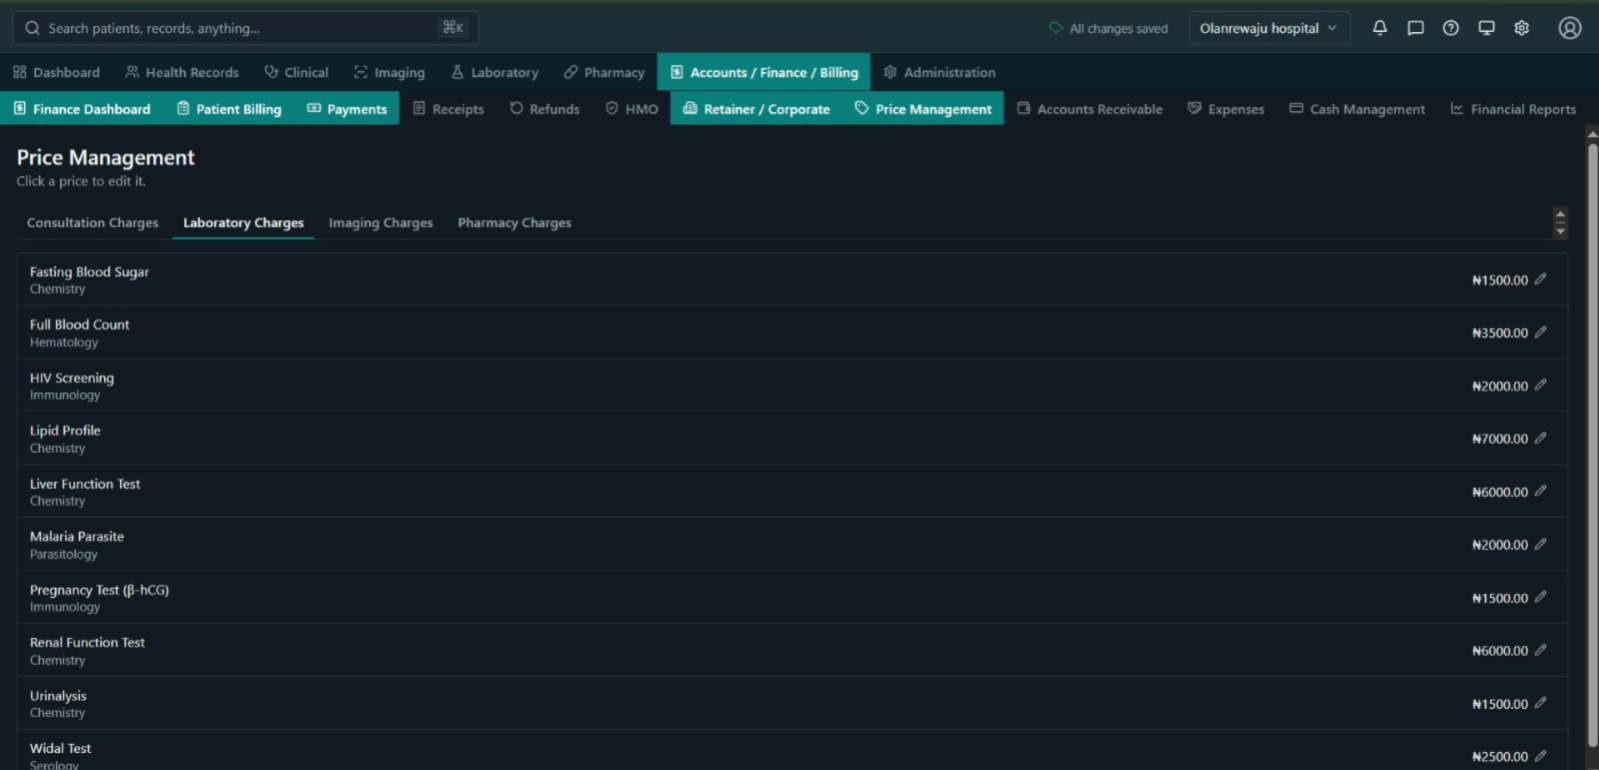Open the messages chat icon

(1415, 28)
